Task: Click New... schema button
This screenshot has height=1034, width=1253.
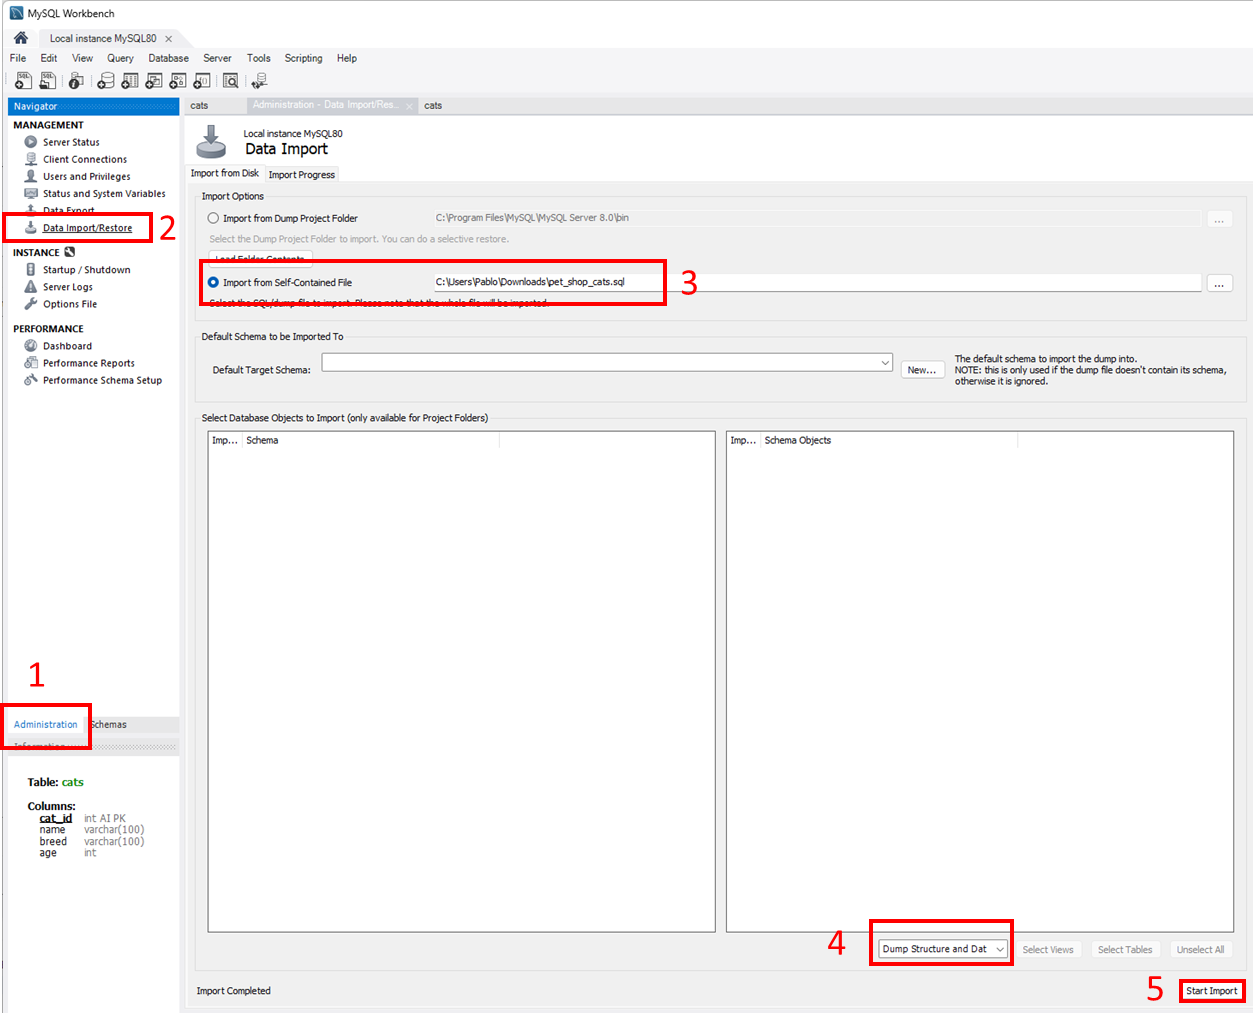Action: click(x=922, y=369)
